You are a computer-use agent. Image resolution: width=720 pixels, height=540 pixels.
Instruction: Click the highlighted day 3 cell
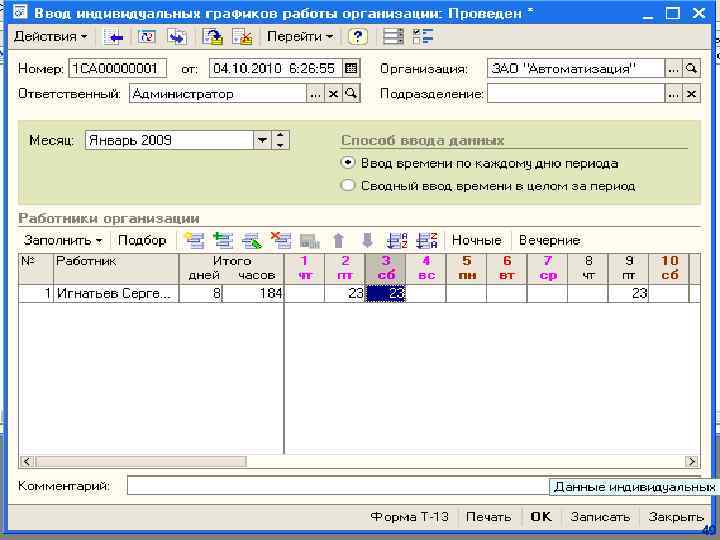pyautogui.click(x=385, y=293)
